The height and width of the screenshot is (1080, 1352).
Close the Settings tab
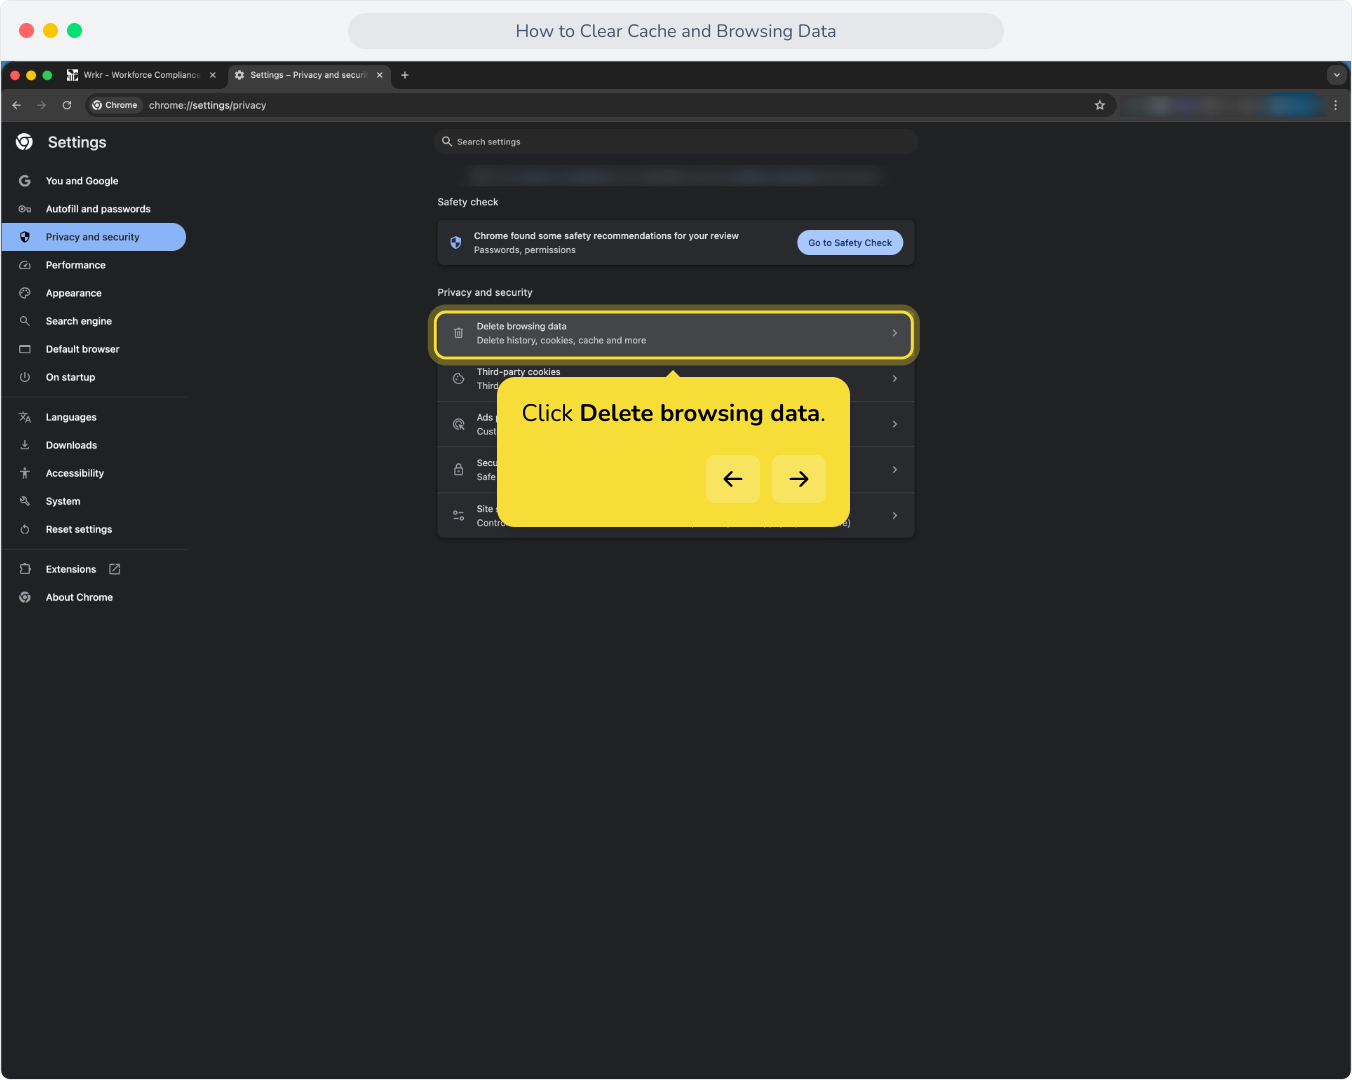coord(380,75)
